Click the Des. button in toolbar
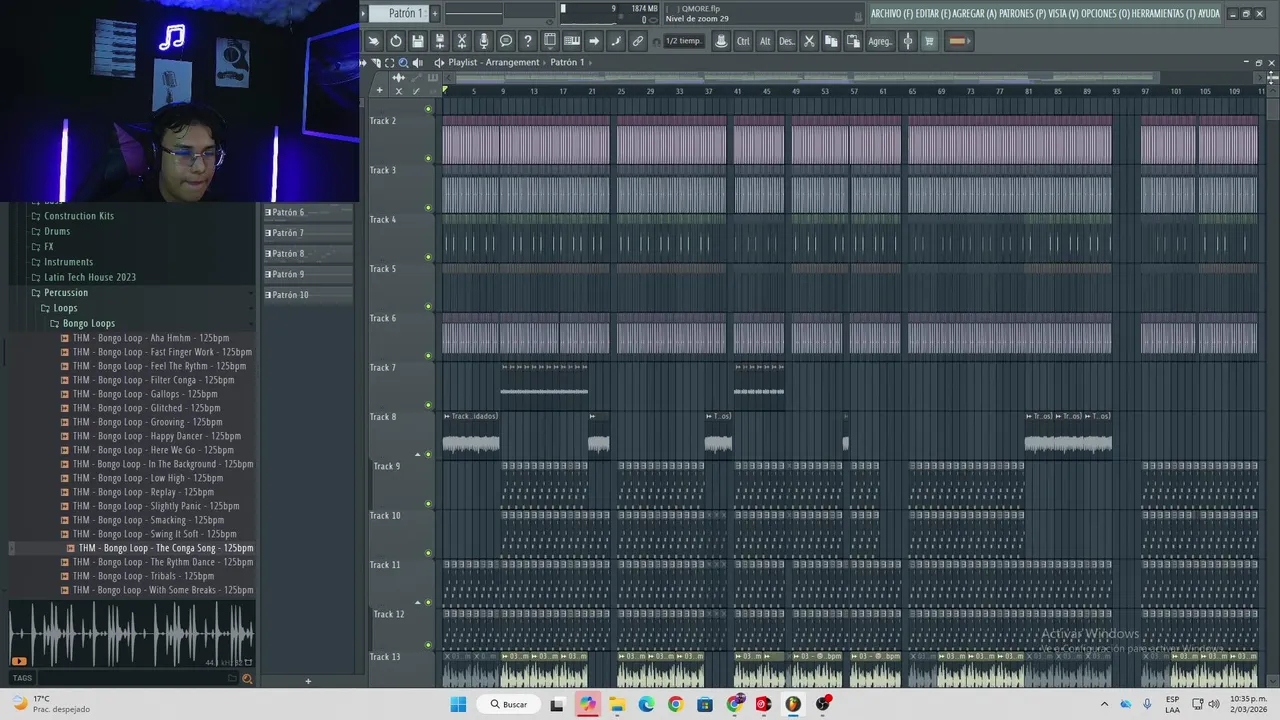Viewport: 1280px width, 720px height. [x=787, y=41]
